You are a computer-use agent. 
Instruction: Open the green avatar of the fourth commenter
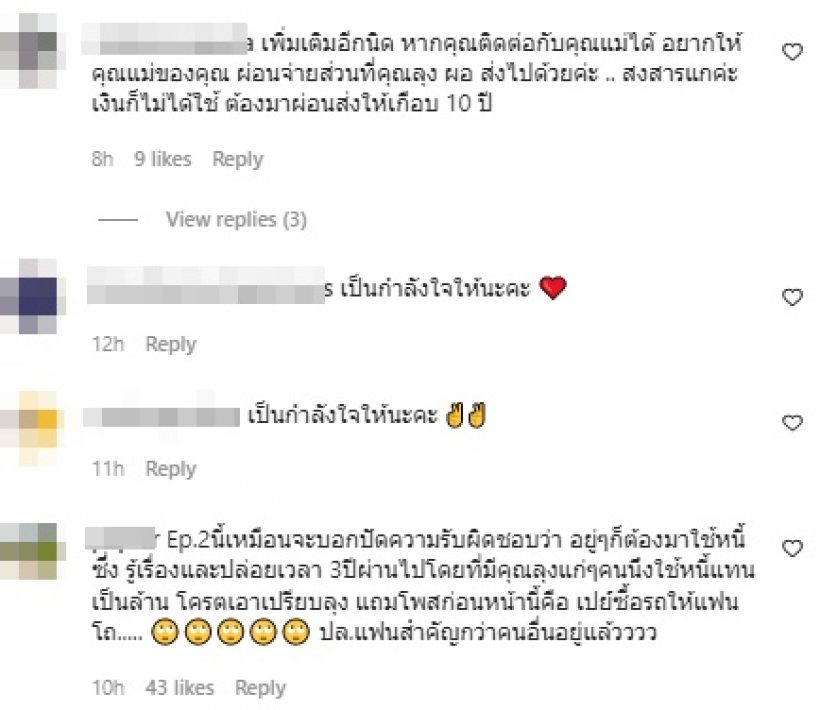(x=32, y=551)
